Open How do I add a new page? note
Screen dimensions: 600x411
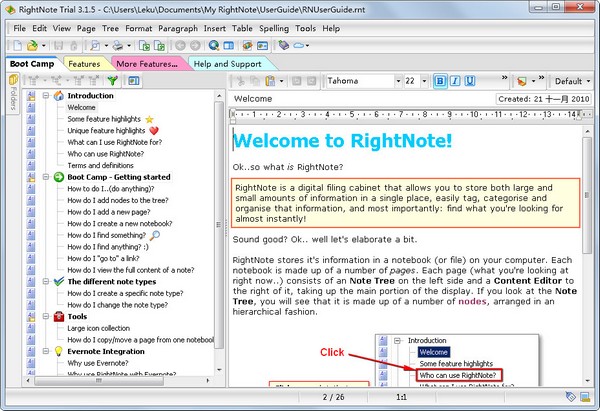click(109, 212)
